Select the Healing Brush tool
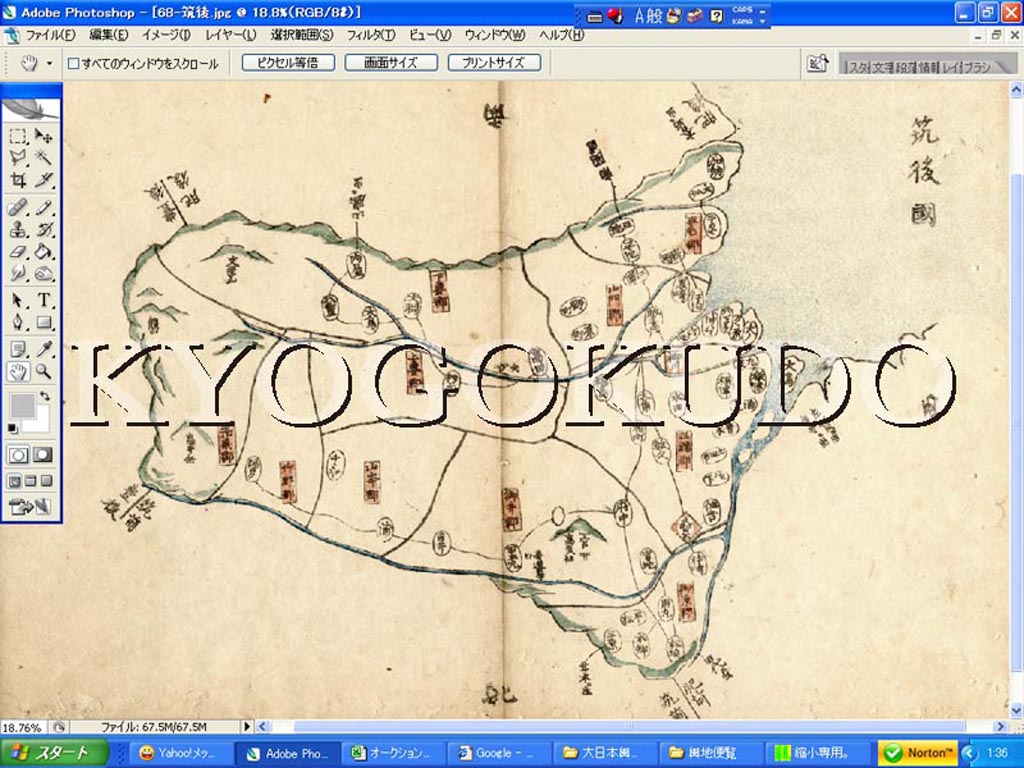This screenshot has height=768, width=1024. pyautogui.click(x=18, y=208)
